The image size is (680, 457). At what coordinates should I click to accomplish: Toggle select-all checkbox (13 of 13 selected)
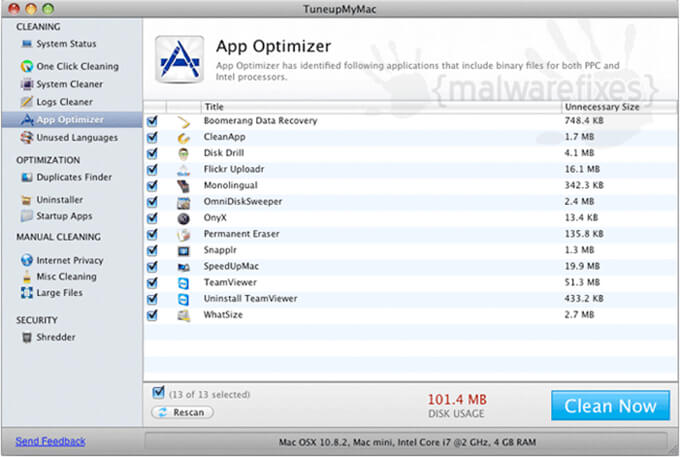click(159, 392)
